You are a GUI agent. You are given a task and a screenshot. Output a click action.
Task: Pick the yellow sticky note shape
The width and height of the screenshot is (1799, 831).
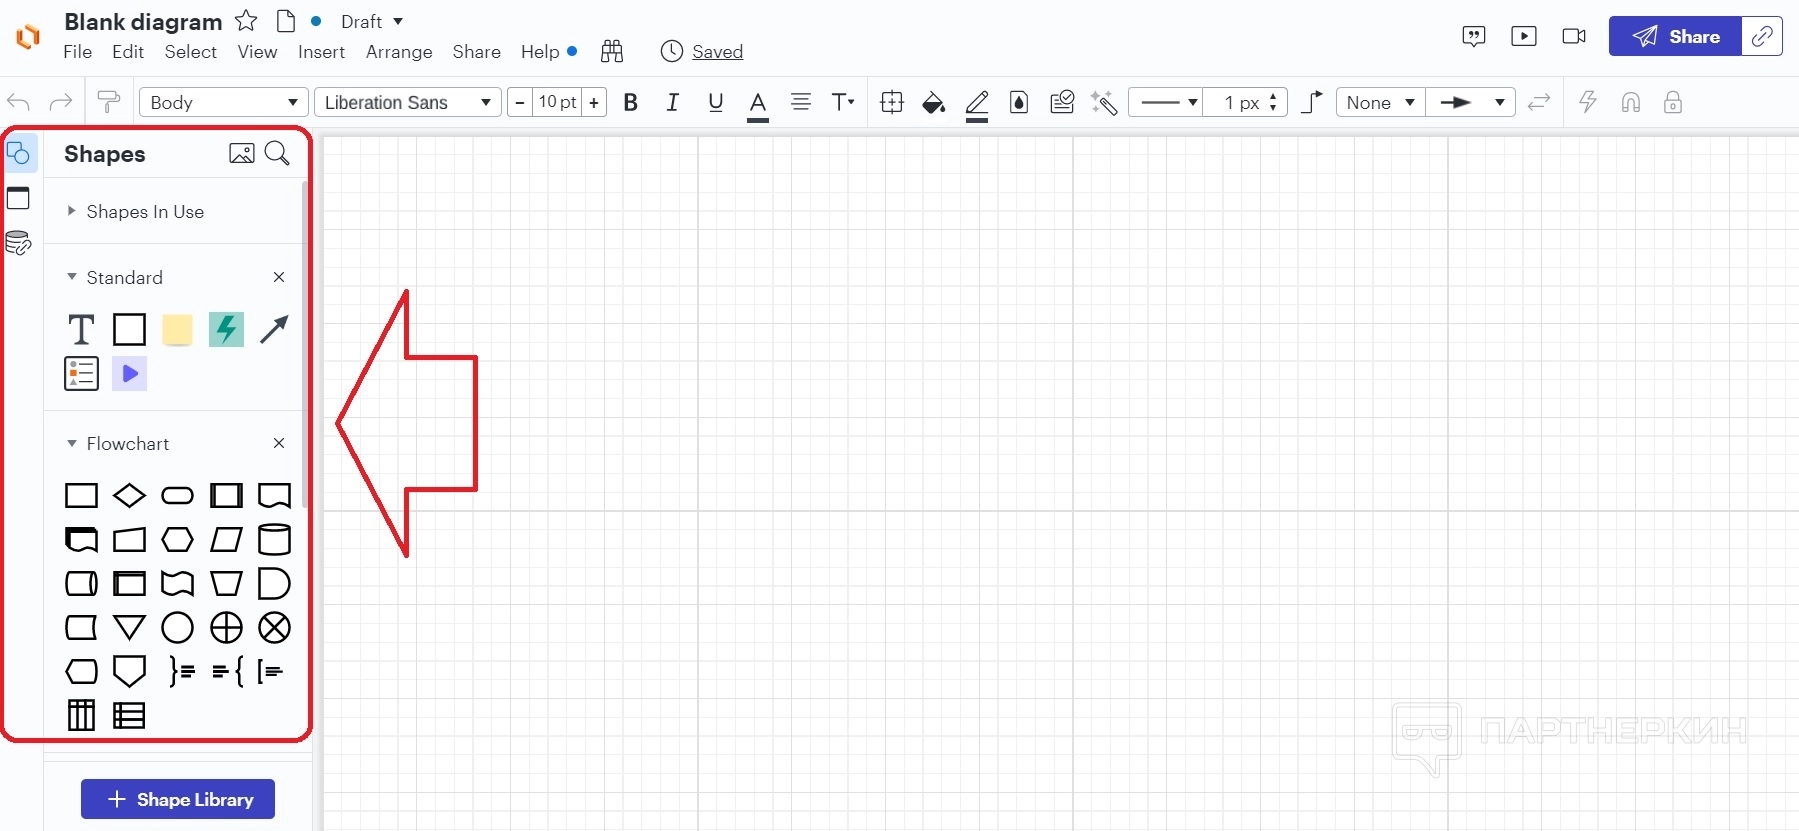(x=177, y=329)
